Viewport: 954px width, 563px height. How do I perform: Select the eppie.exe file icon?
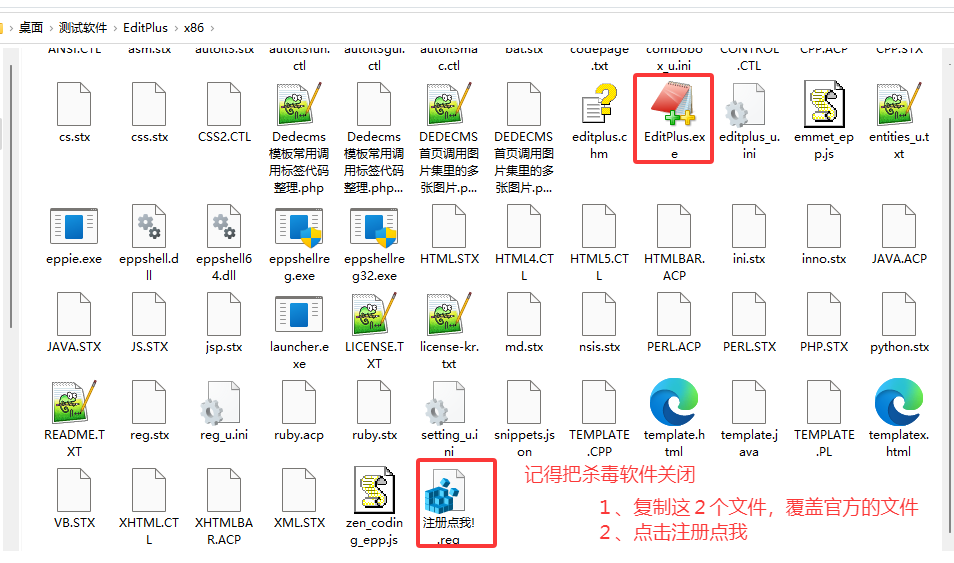coord(74,226)
